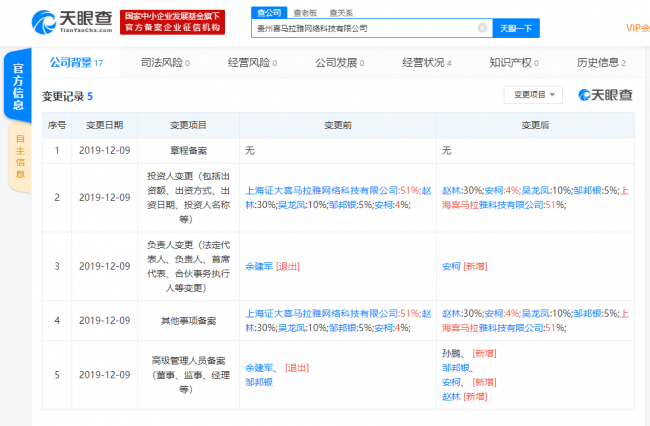Select the 自主信息 side tab

pyautogui.click(x=20, y=156)
